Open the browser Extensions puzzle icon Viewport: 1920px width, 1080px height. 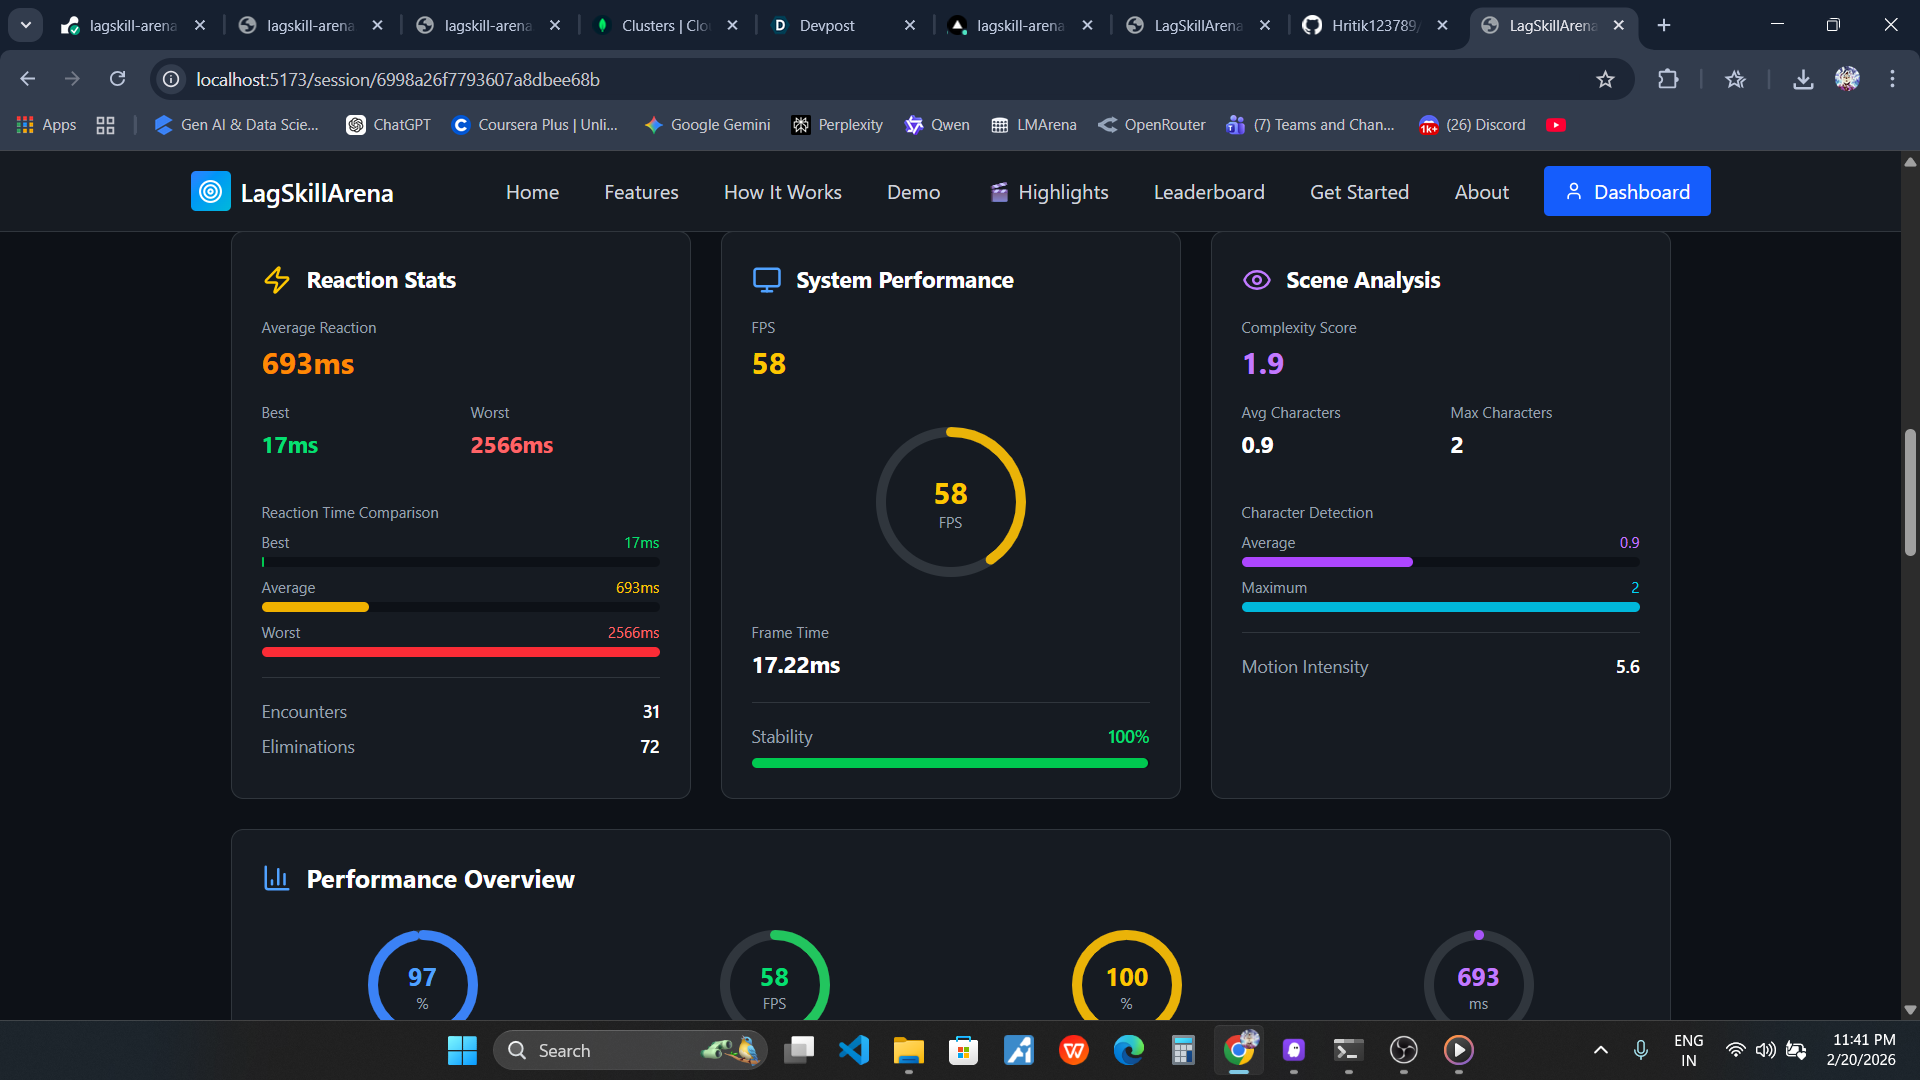click(1668, 79)
